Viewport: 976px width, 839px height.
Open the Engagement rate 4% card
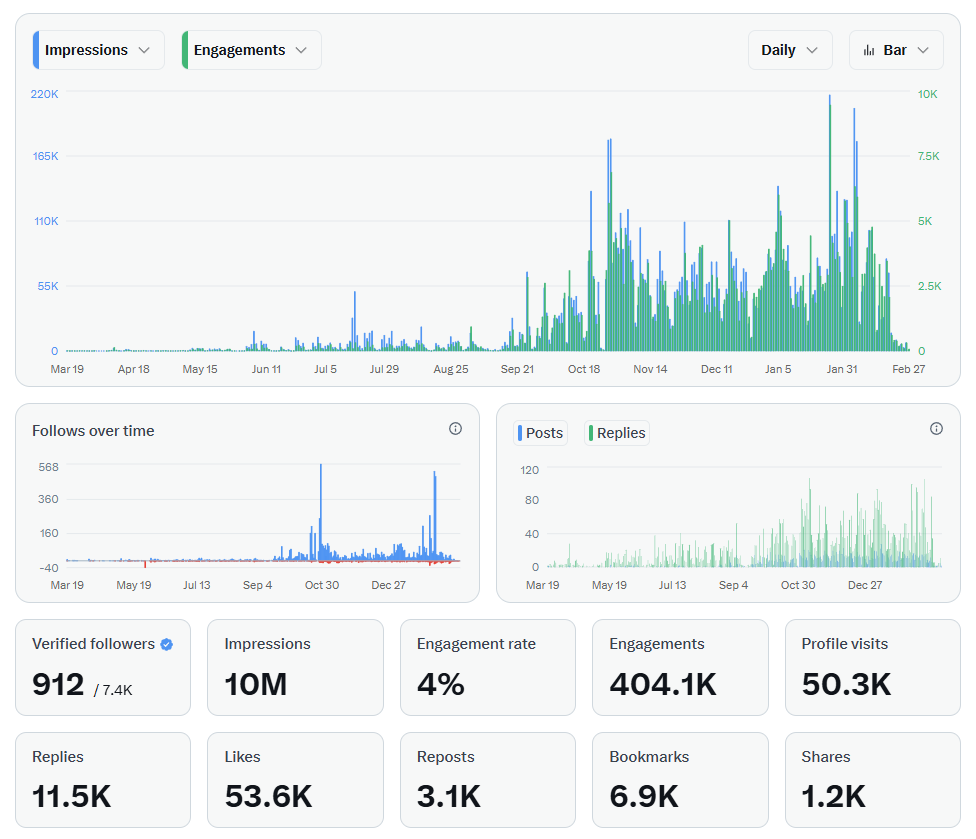(x=487, y=667)
